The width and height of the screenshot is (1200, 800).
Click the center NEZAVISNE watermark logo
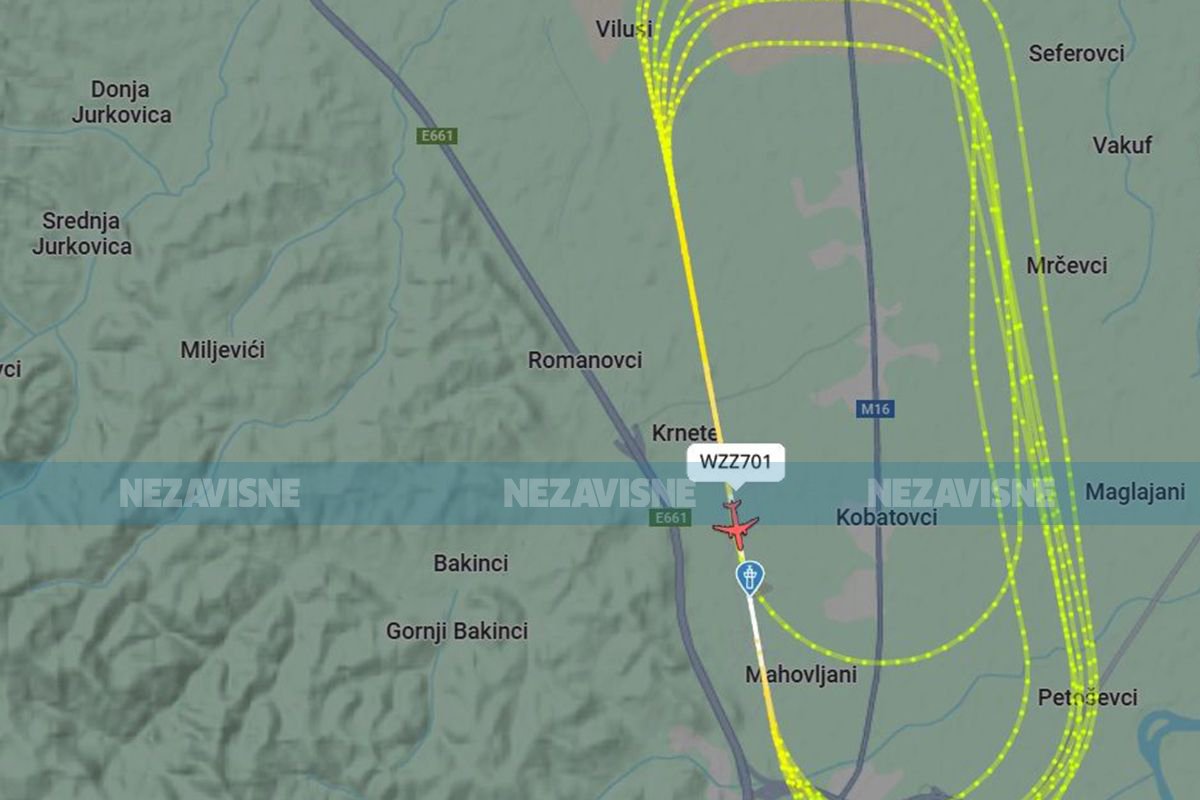[x=598, y=493]
